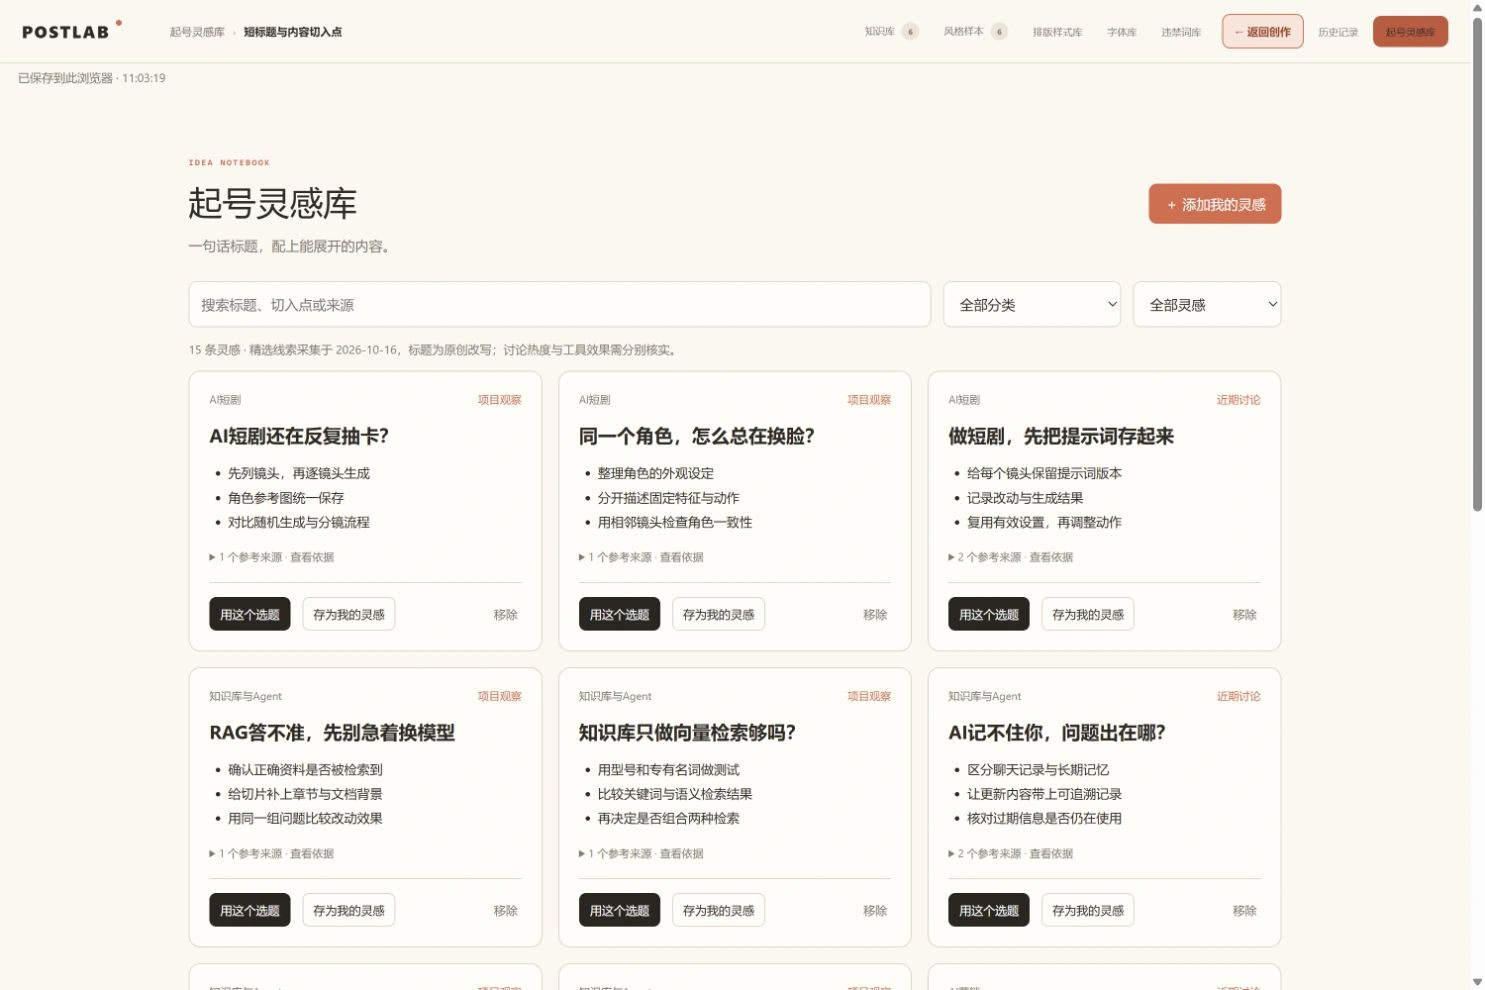Expand sources for 'RAG答不准,先别急着换模型' card

click(271, 853)
